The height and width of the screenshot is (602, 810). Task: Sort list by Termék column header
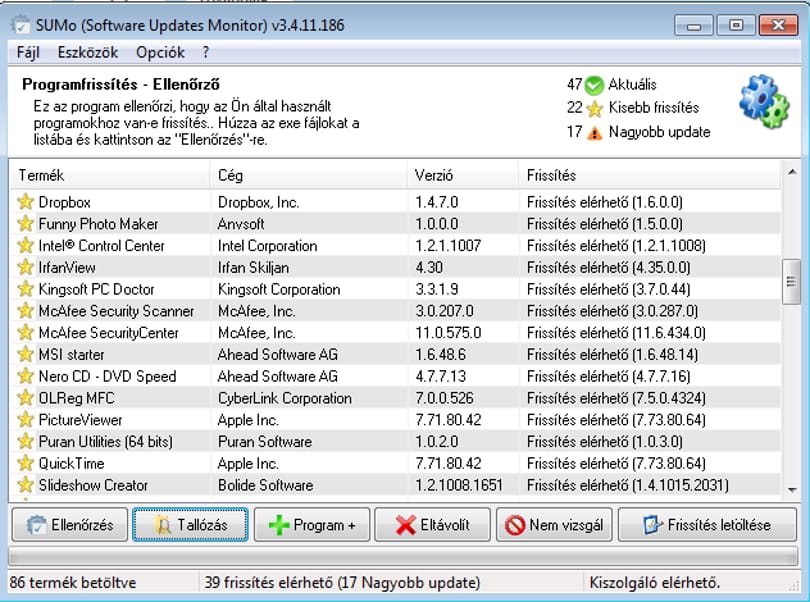point(110,175)
